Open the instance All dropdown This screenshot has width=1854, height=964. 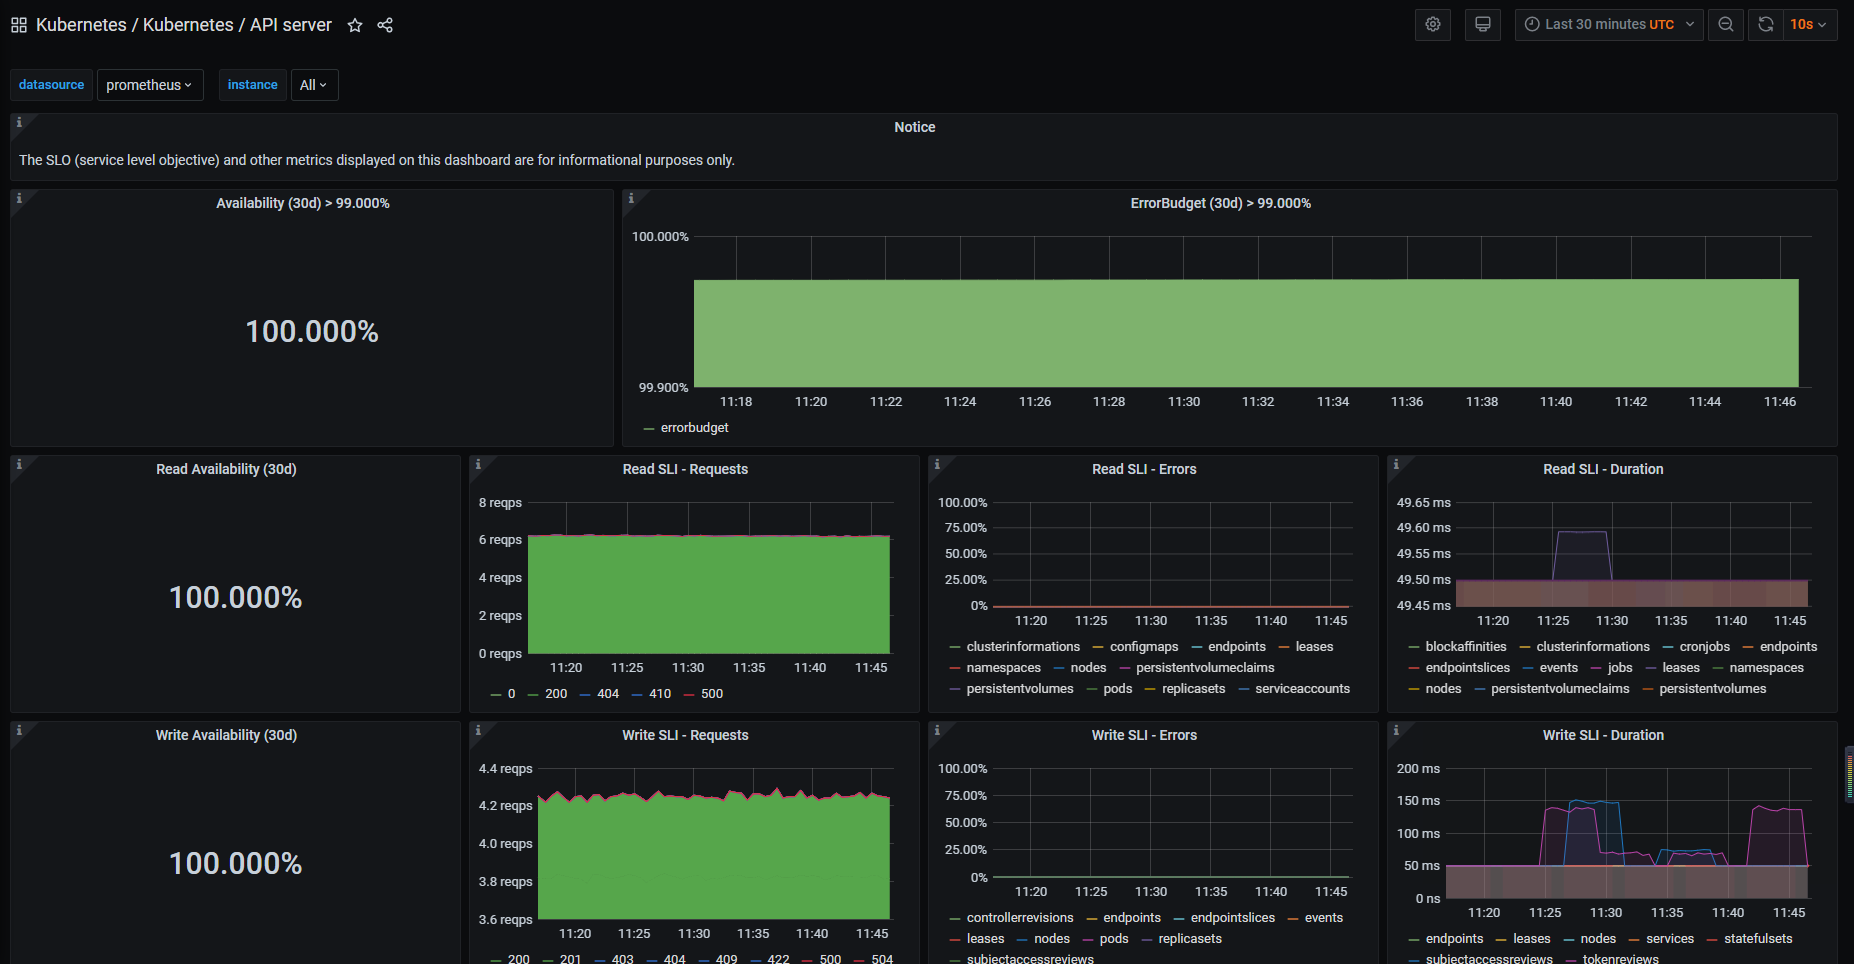click(314, 85)
